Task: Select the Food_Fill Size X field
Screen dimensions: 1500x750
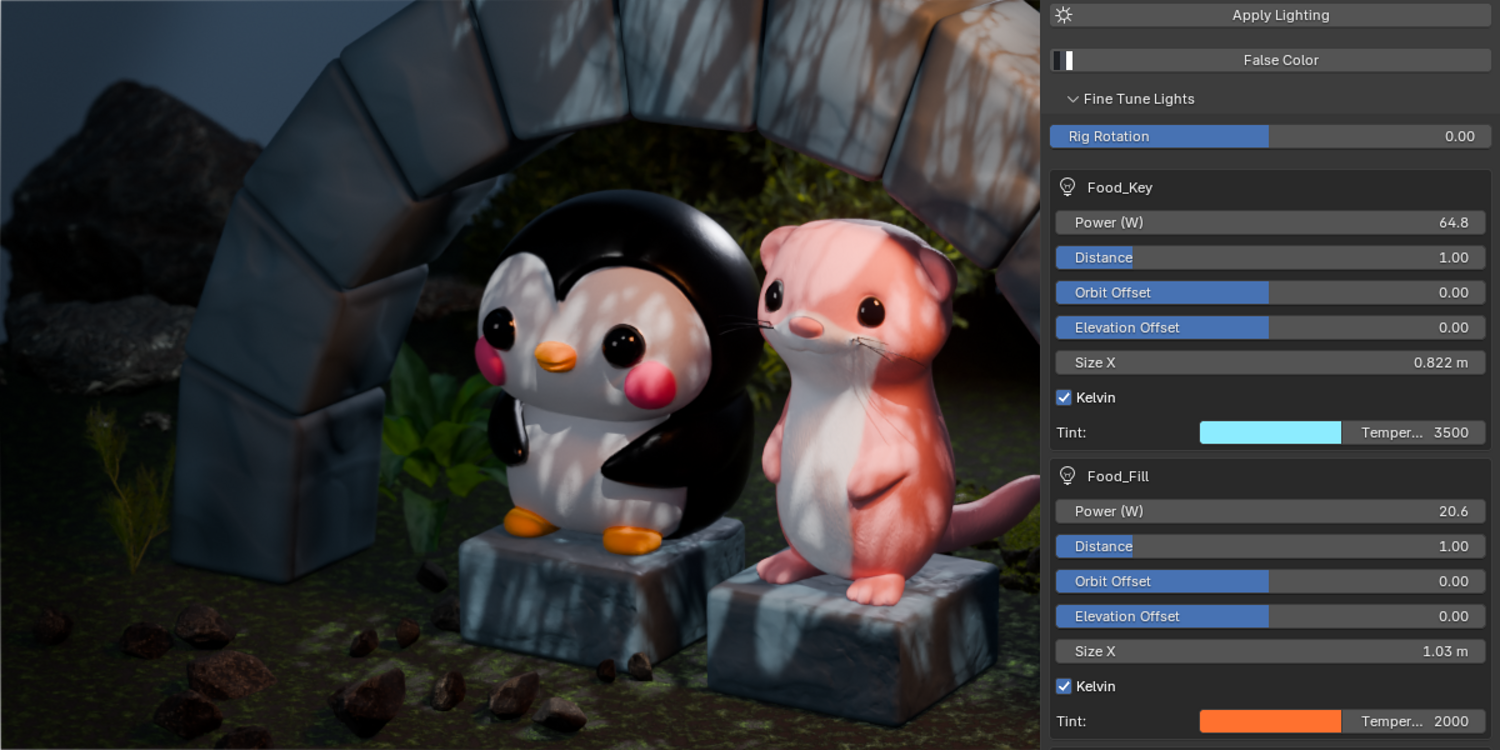Action: point(1270,651)
